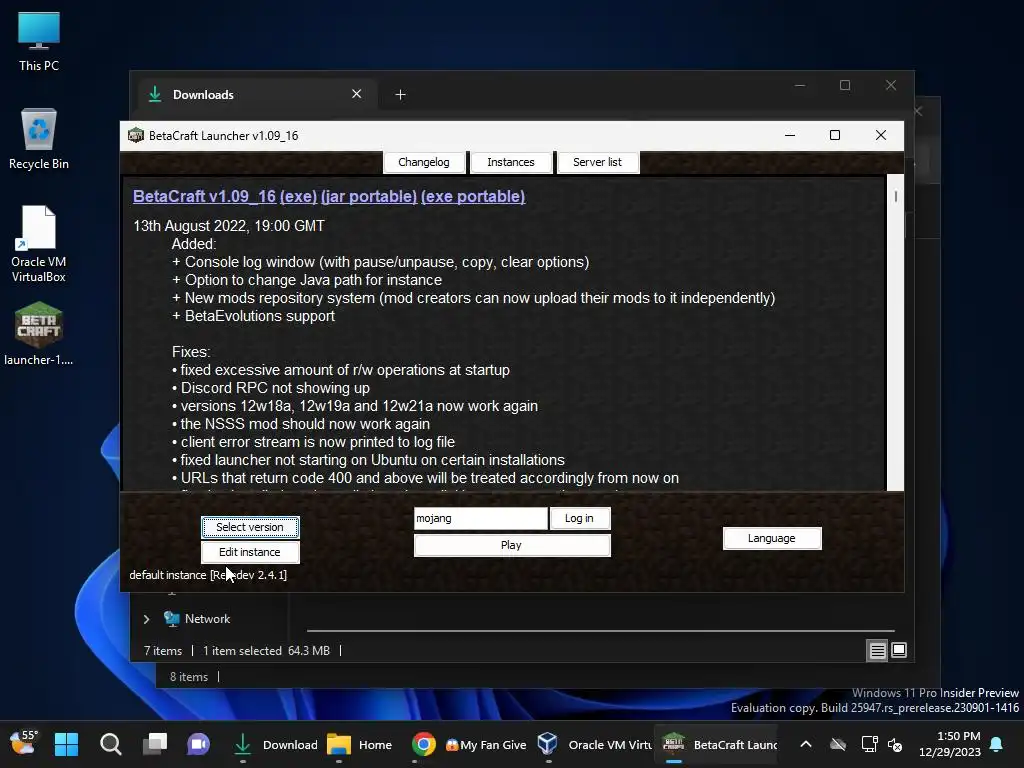Click BetaCraft Launcher title bar icon
Screen dimensions: 1024x768
click(136, 135)
